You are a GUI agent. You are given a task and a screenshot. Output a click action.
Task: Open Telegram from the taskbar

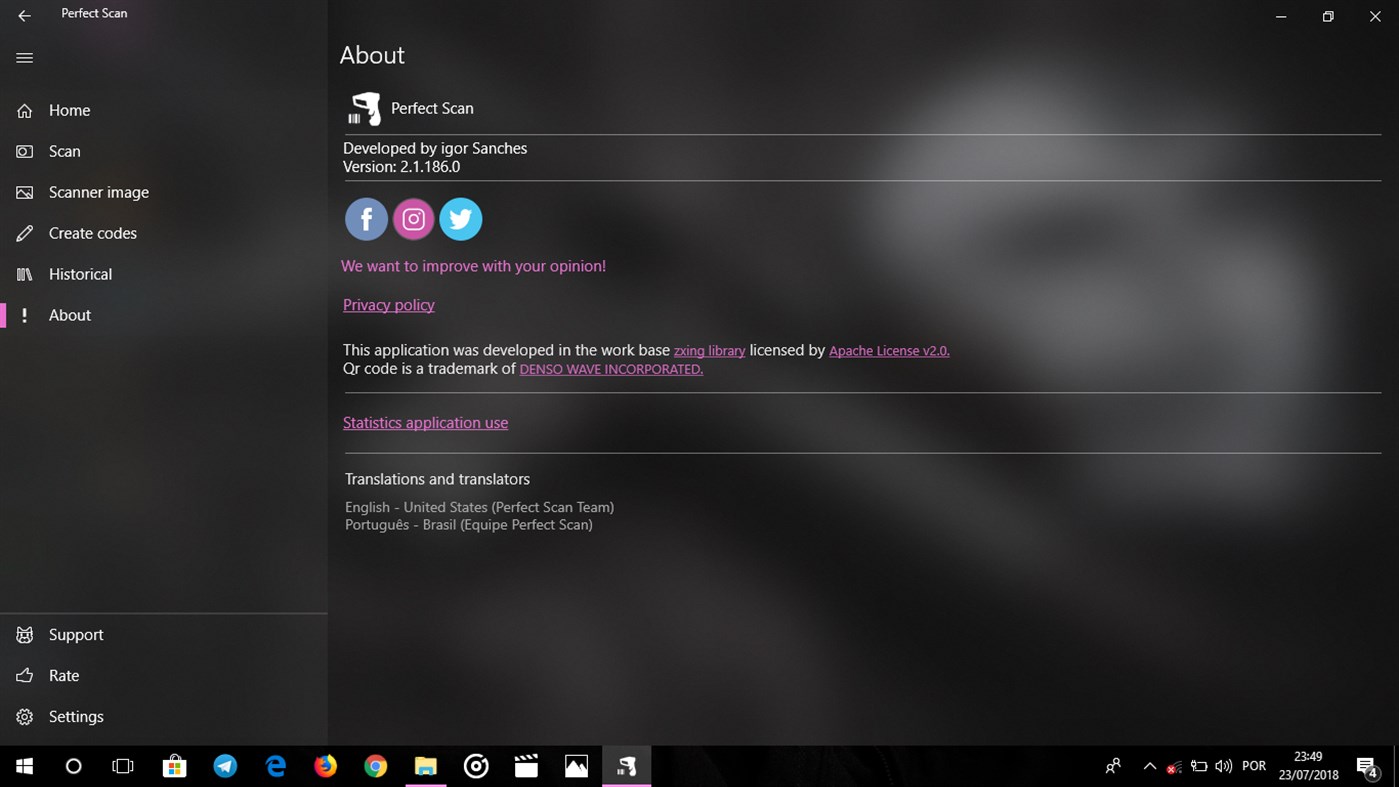225,766
